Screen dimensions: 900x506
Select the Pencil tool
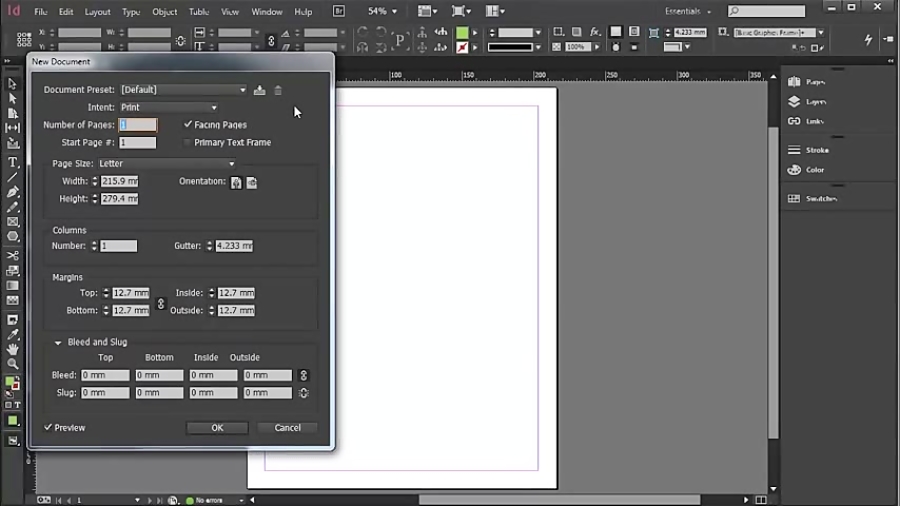[12, 207]
